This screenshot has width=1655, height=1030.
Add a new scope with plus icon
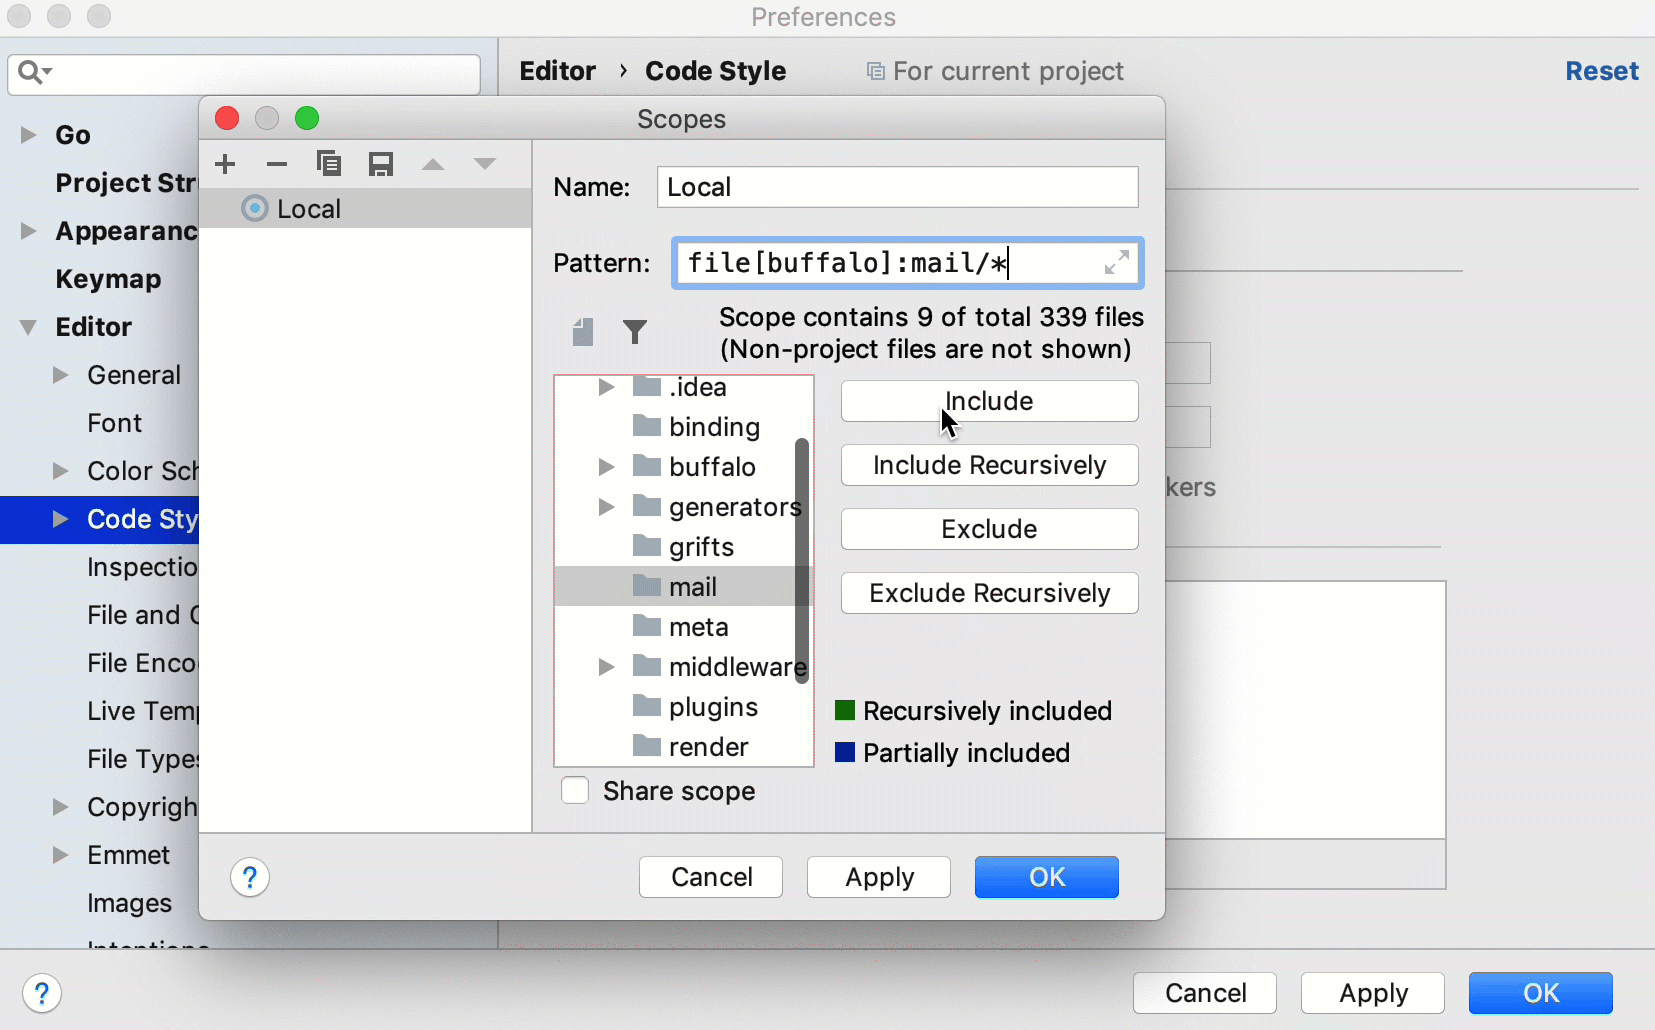(x=226, y=164)
